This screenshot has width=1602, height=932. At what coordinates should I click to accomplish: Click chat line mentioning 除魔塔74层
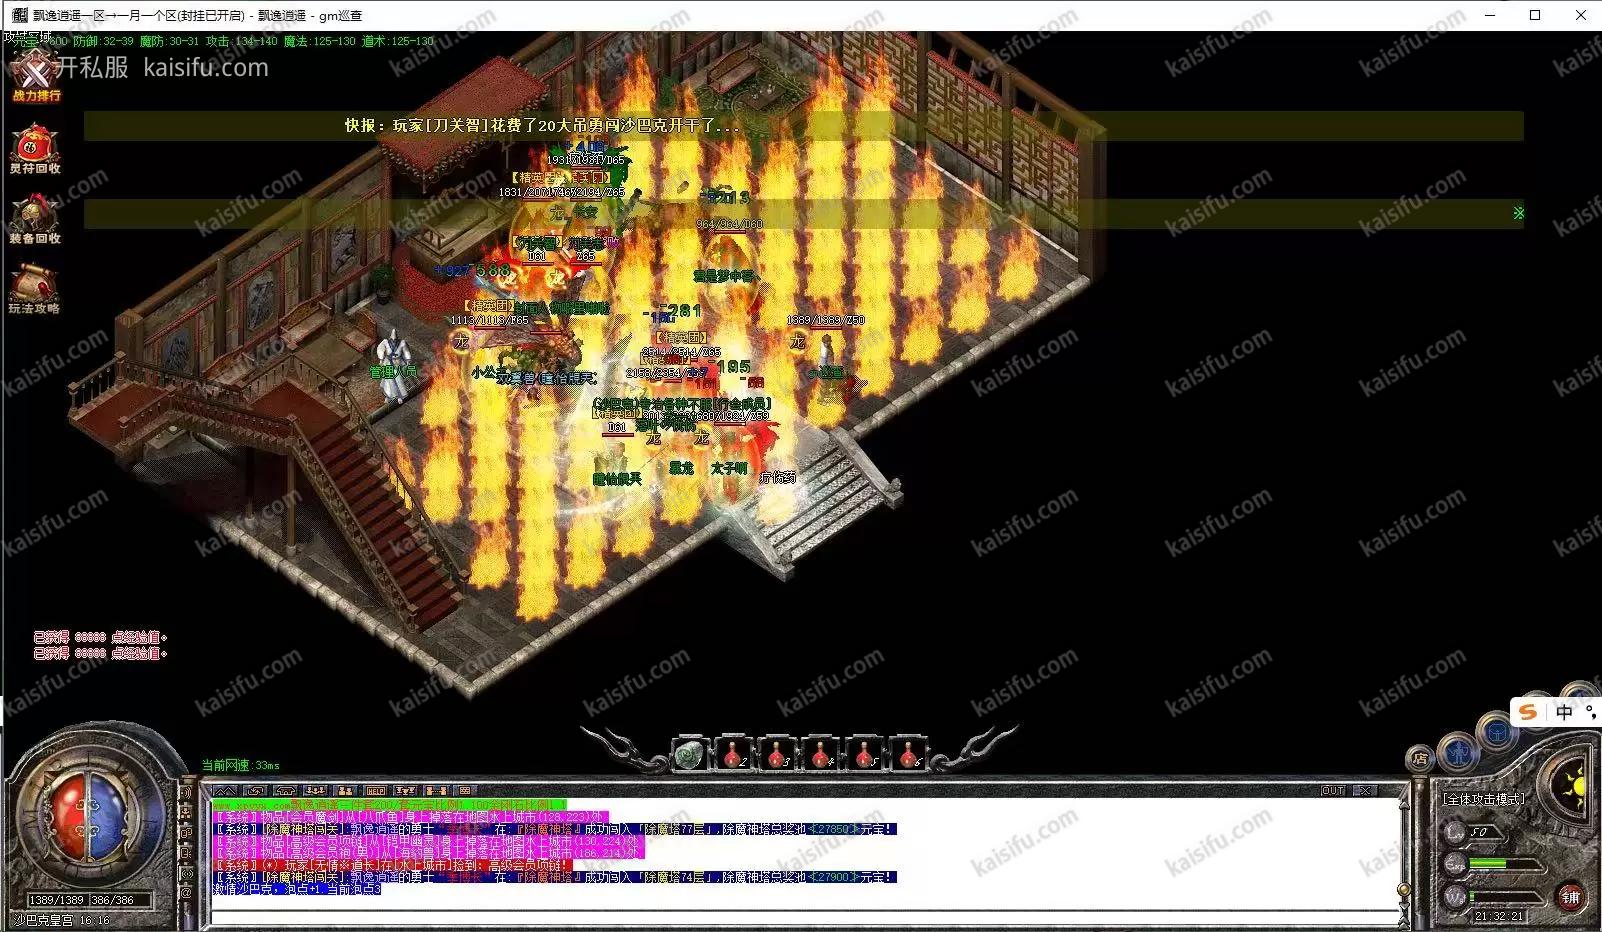click(555, 877)
